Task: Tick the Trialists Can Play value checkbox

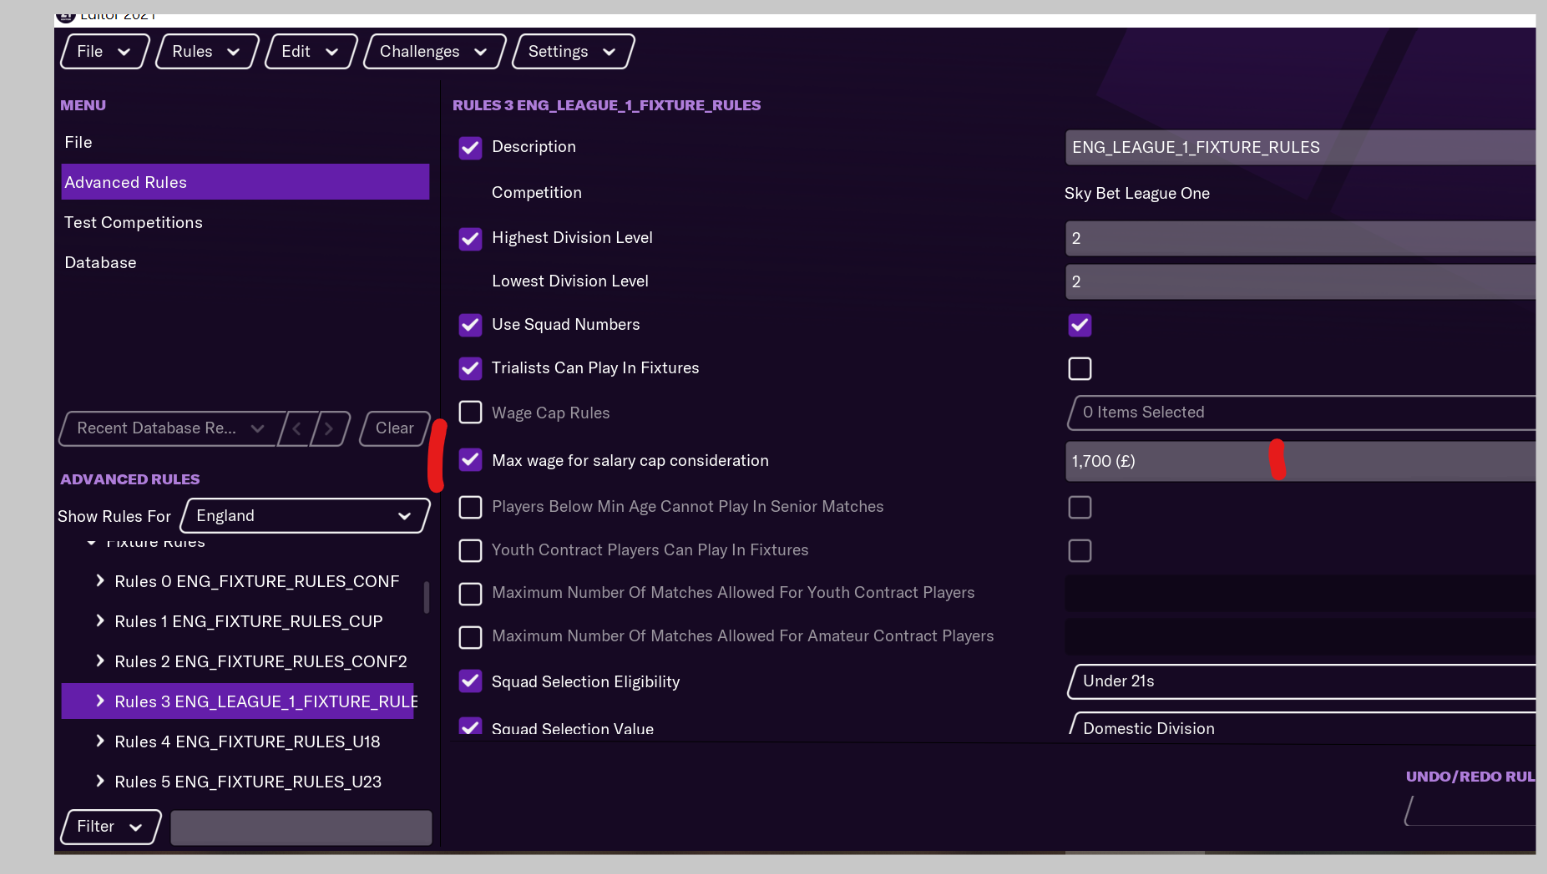Action: click(x=1080, y=369)
